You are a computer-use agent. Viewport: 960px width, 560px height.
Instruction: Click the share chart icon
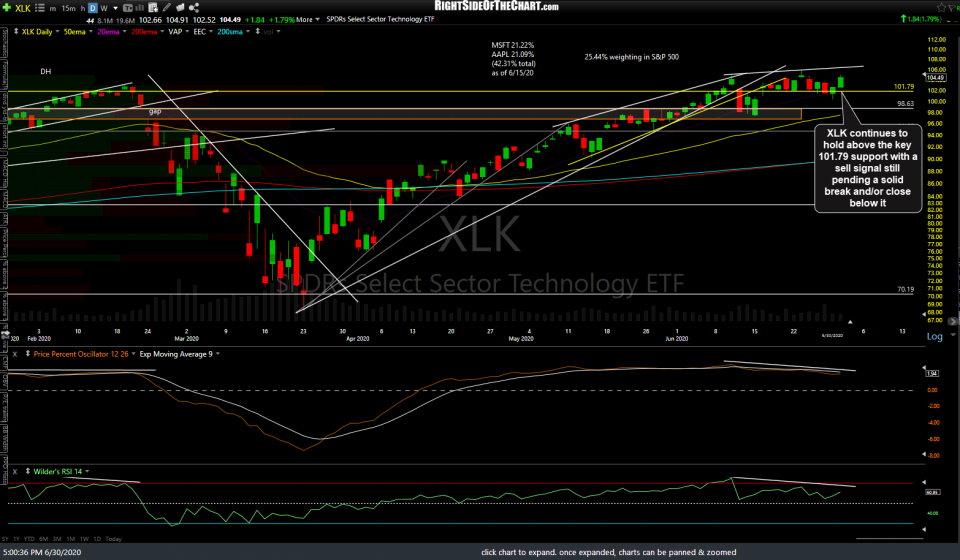(193, 8)
